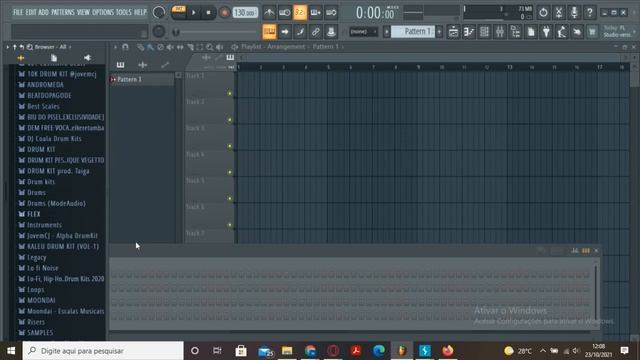
Task: Toggle typing keyboard to piano
Action: pyautogui.click(x=269, y=31)
